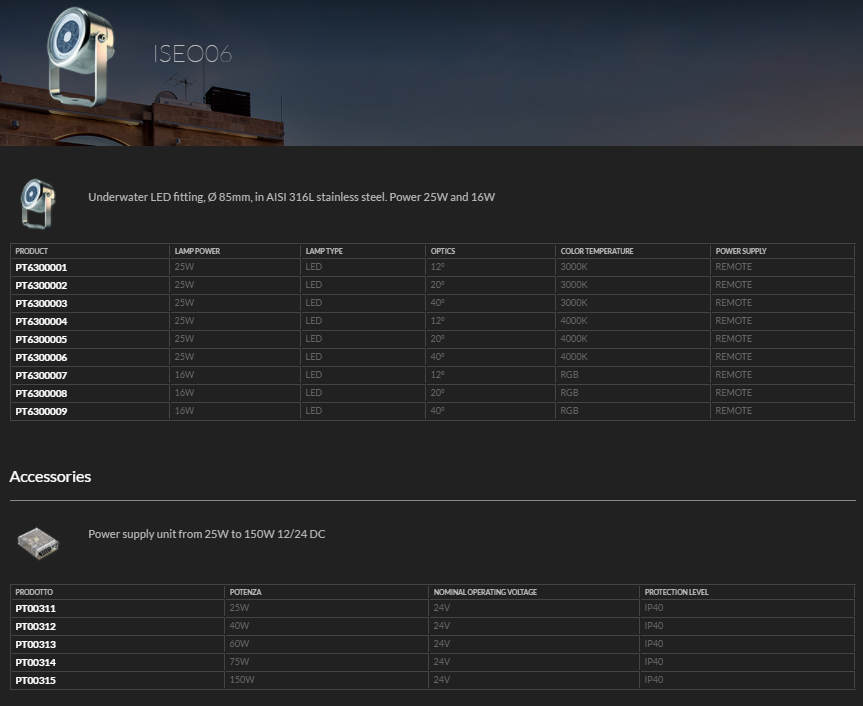Click the small underwater LED fitting thumbnail
The image size is (863, 706).
38,203
